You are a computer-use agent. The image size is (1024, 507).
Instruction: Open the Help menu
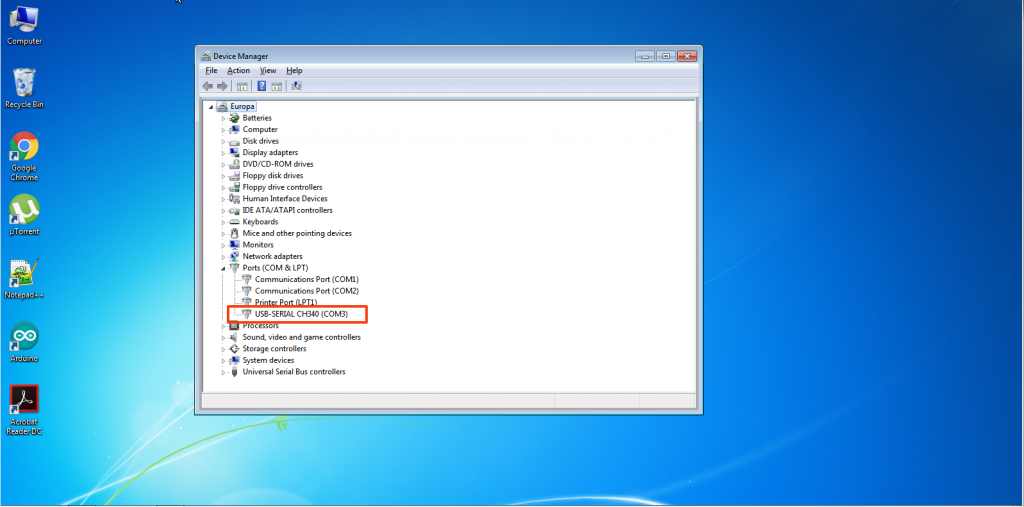294,71
